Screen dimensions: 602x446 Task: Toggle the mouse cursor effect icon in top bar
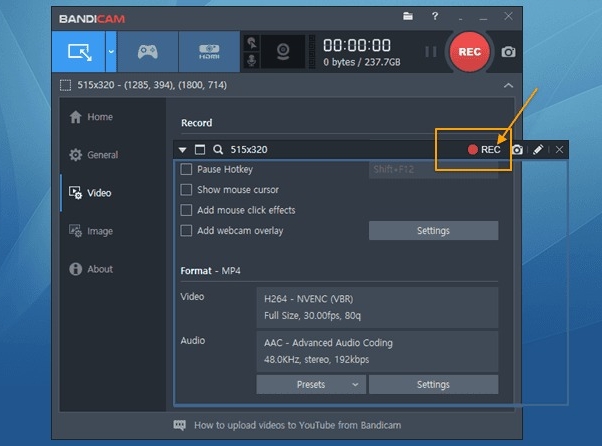click(252, 43)
